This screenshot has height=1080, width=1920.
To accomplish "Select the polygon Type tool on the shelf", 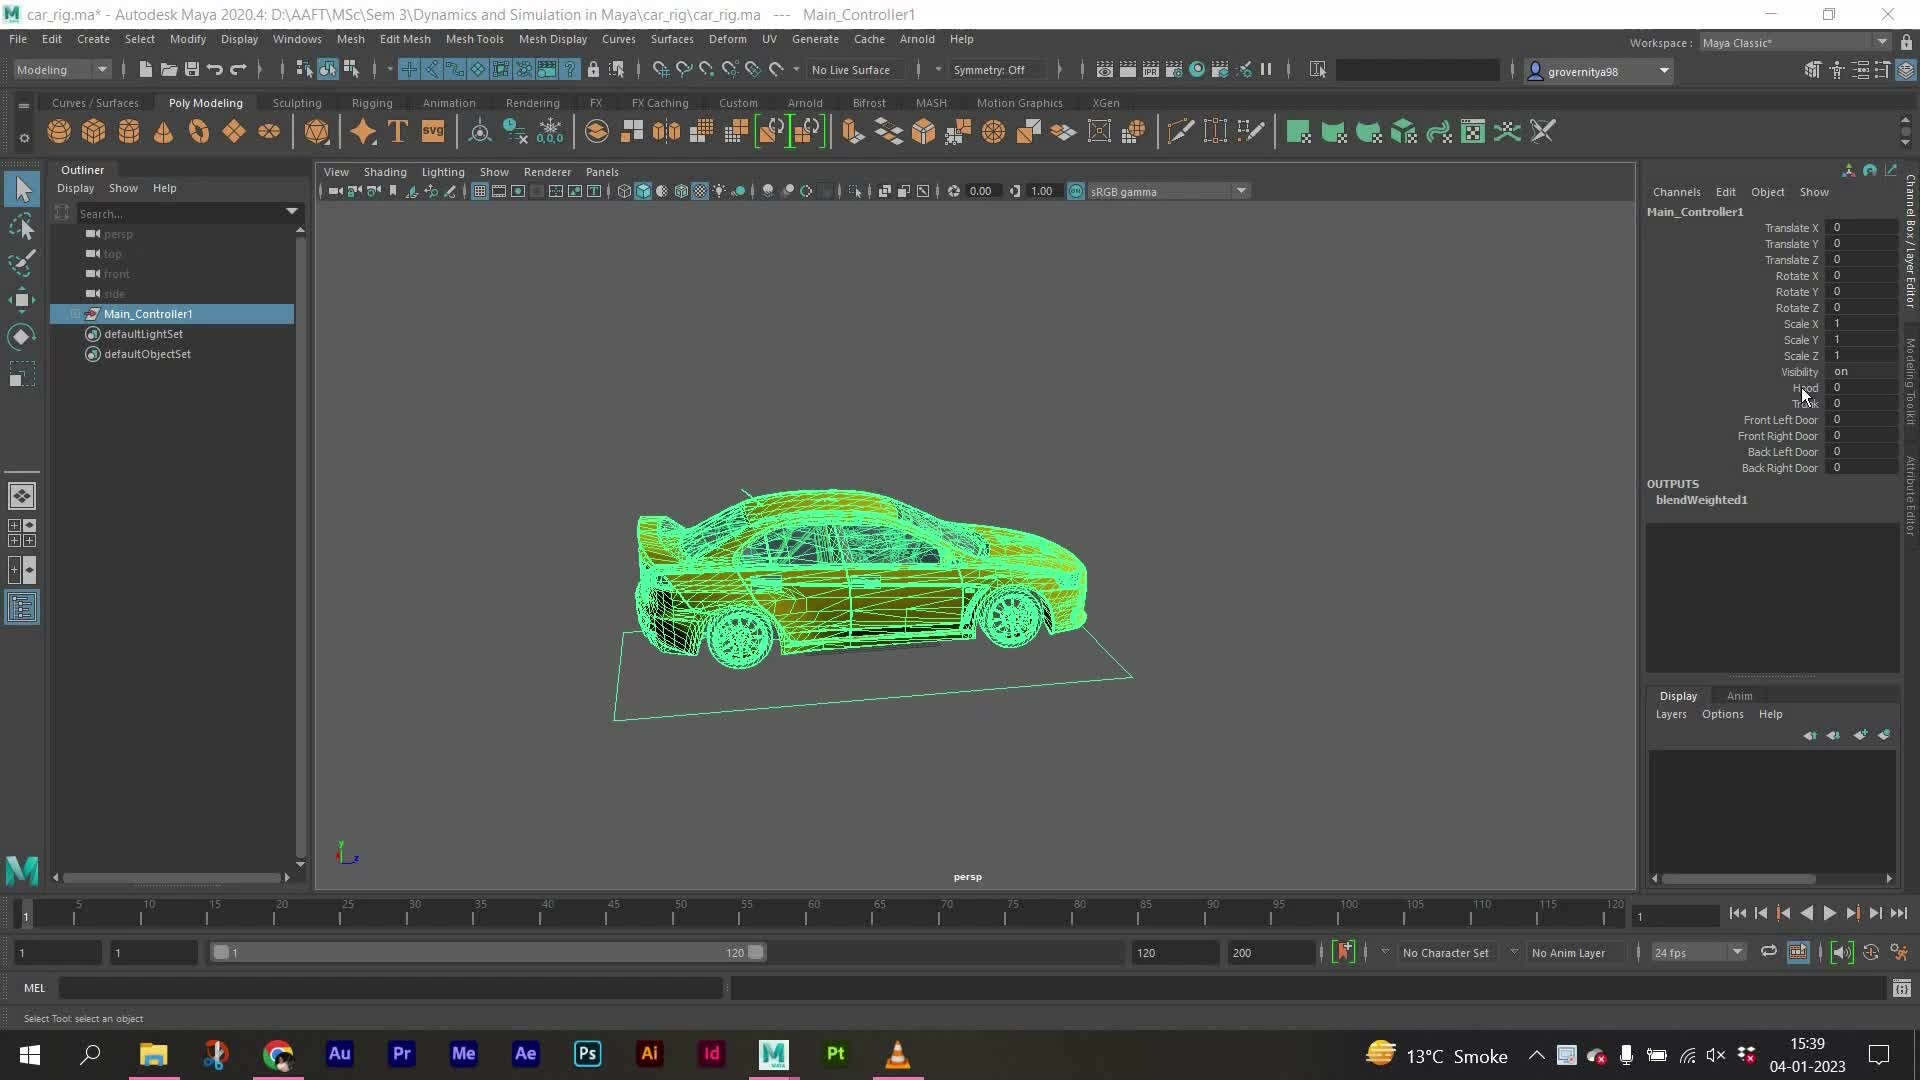I will (397, 131).
